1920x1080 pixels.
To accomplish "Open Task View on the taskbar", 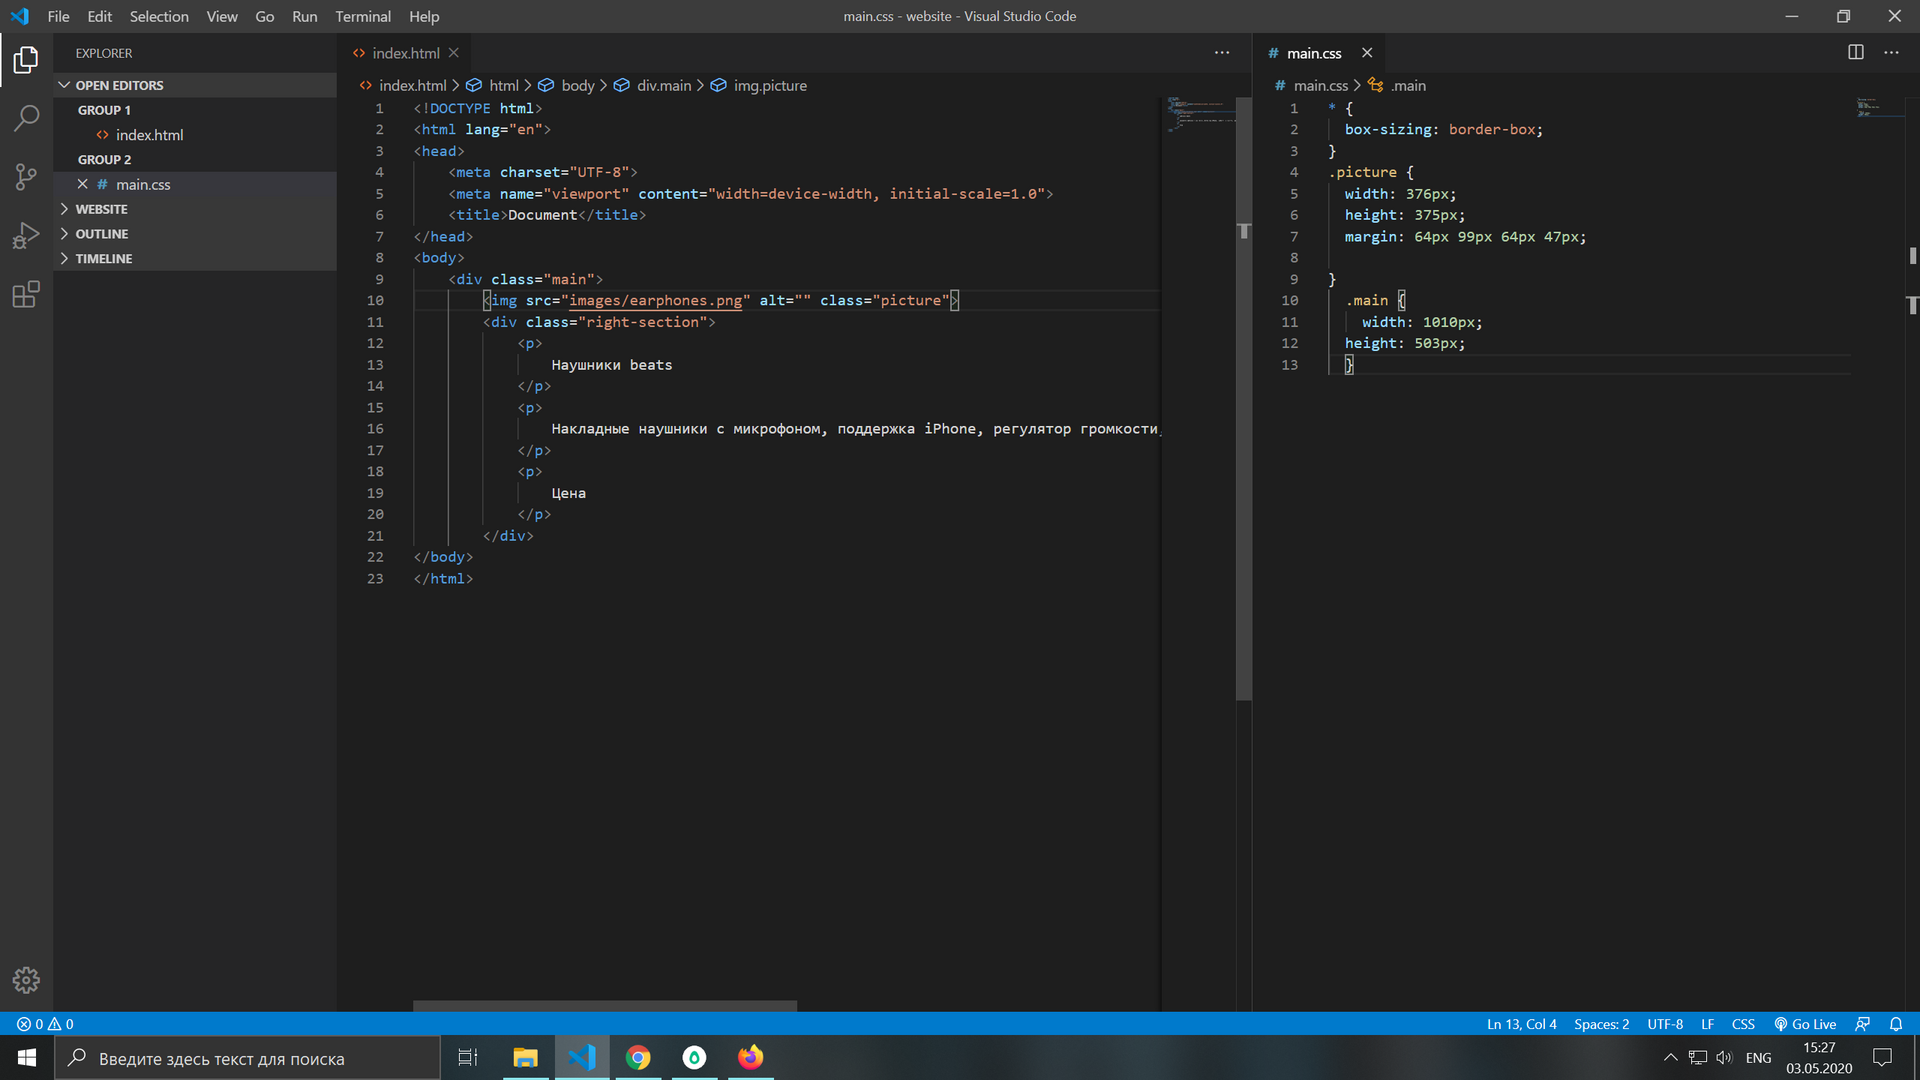I will (x=467, y=1058).
